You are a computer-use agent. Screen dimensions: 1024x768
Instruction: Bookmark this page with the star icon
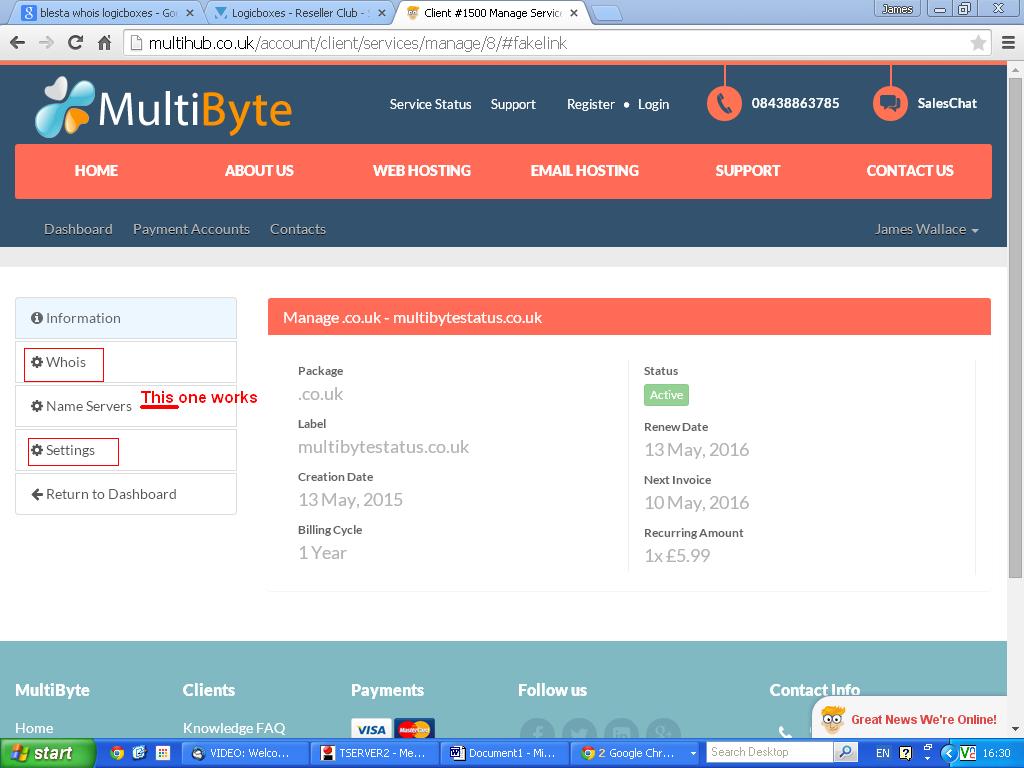click(978, 43)
